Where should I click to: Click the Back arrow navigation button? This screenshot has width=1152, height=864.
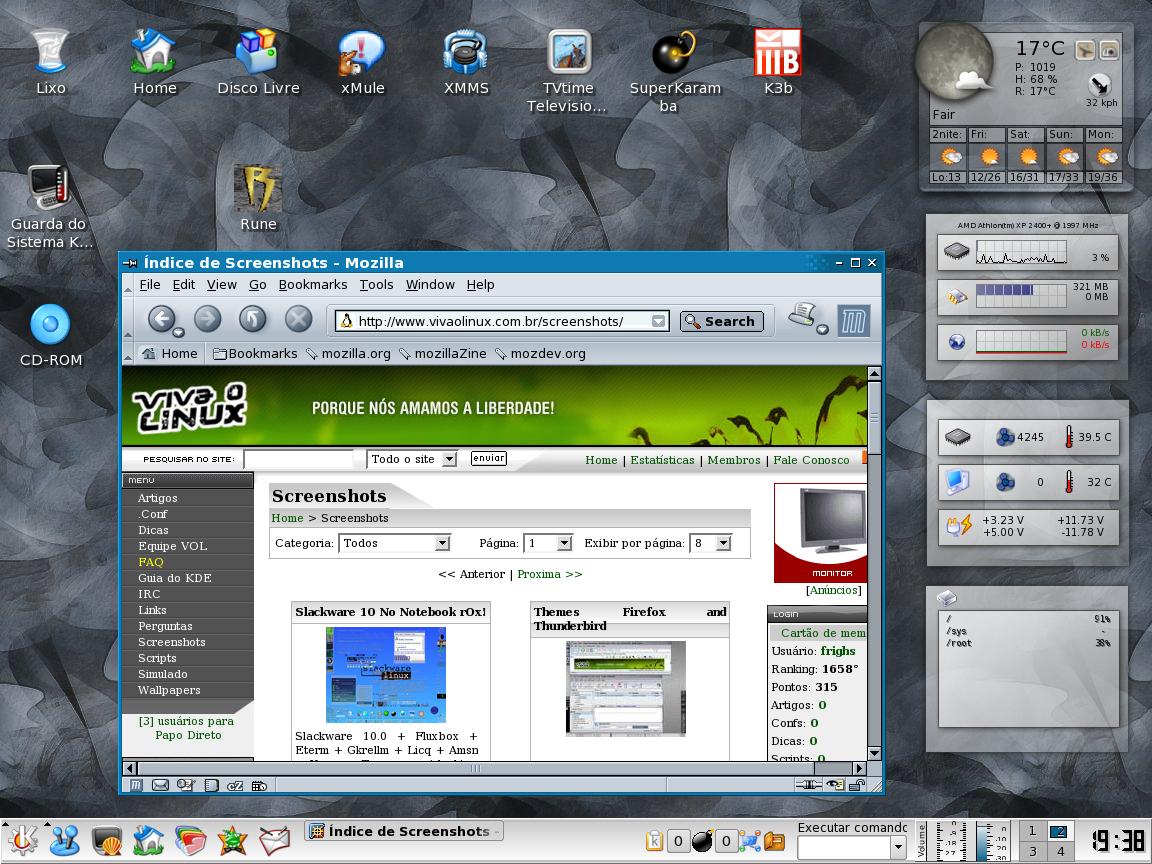(x=161, y=319)
